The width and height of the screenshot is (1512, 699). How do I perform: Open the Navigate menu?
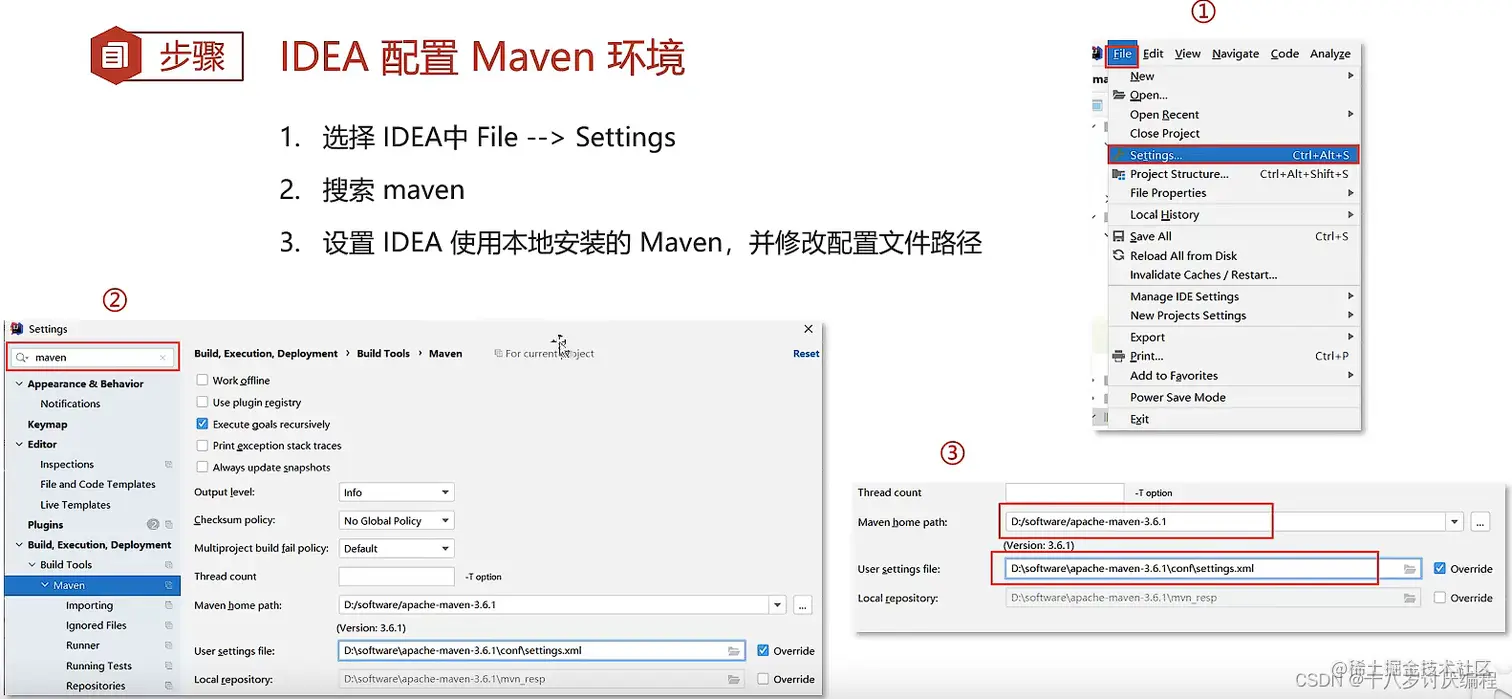1235,54
